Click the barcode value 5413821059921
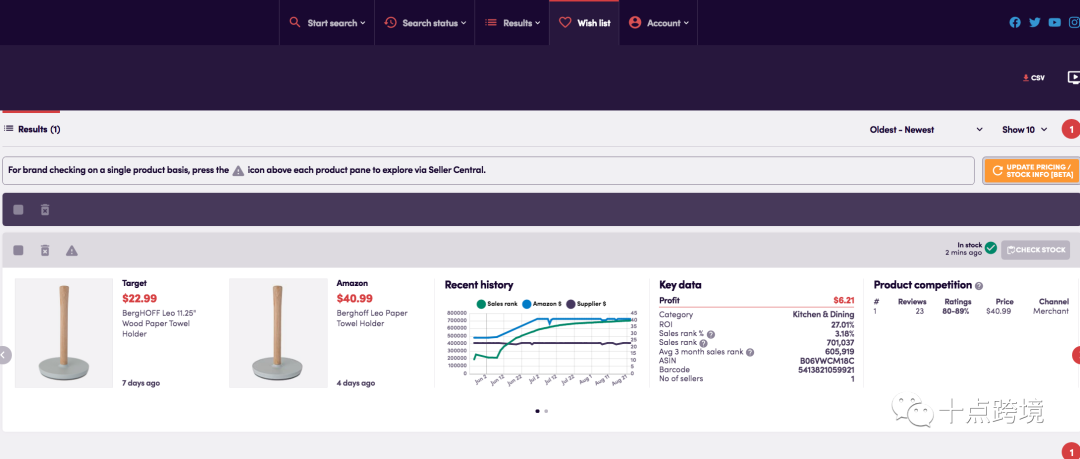1080x459 pixels. pos(826,369)
